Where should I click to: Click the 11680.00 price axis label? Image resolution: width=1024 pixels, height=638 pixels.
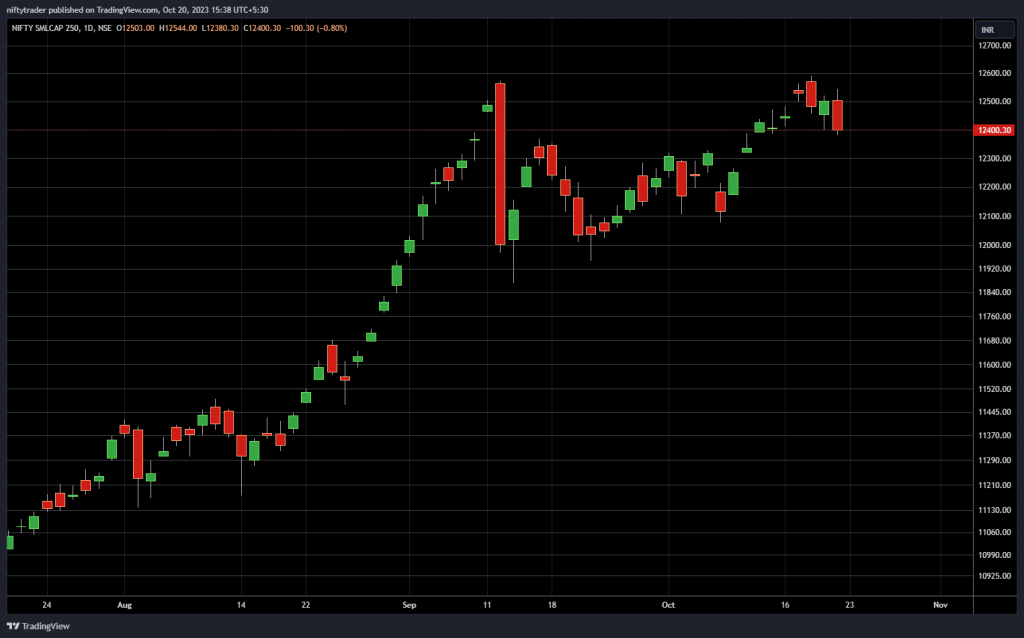995,341
